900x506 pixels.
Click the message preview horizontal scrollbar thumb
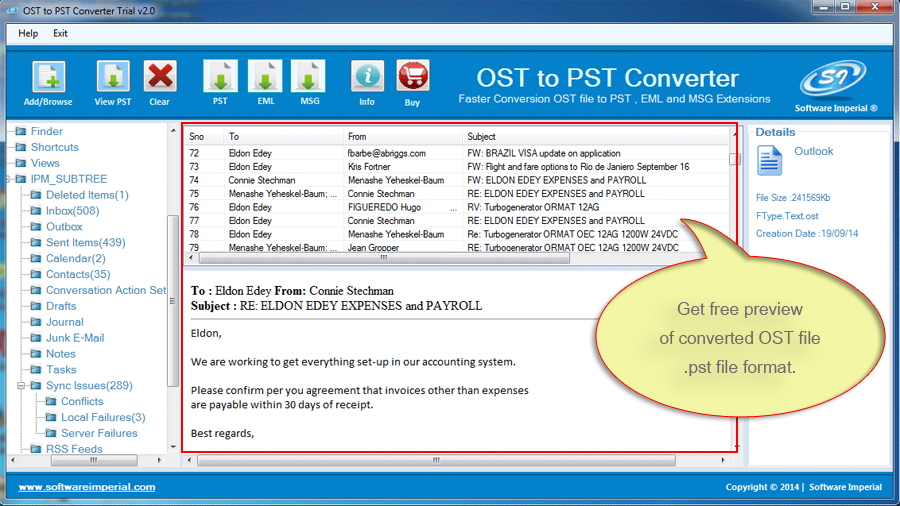tap(436, 460)
